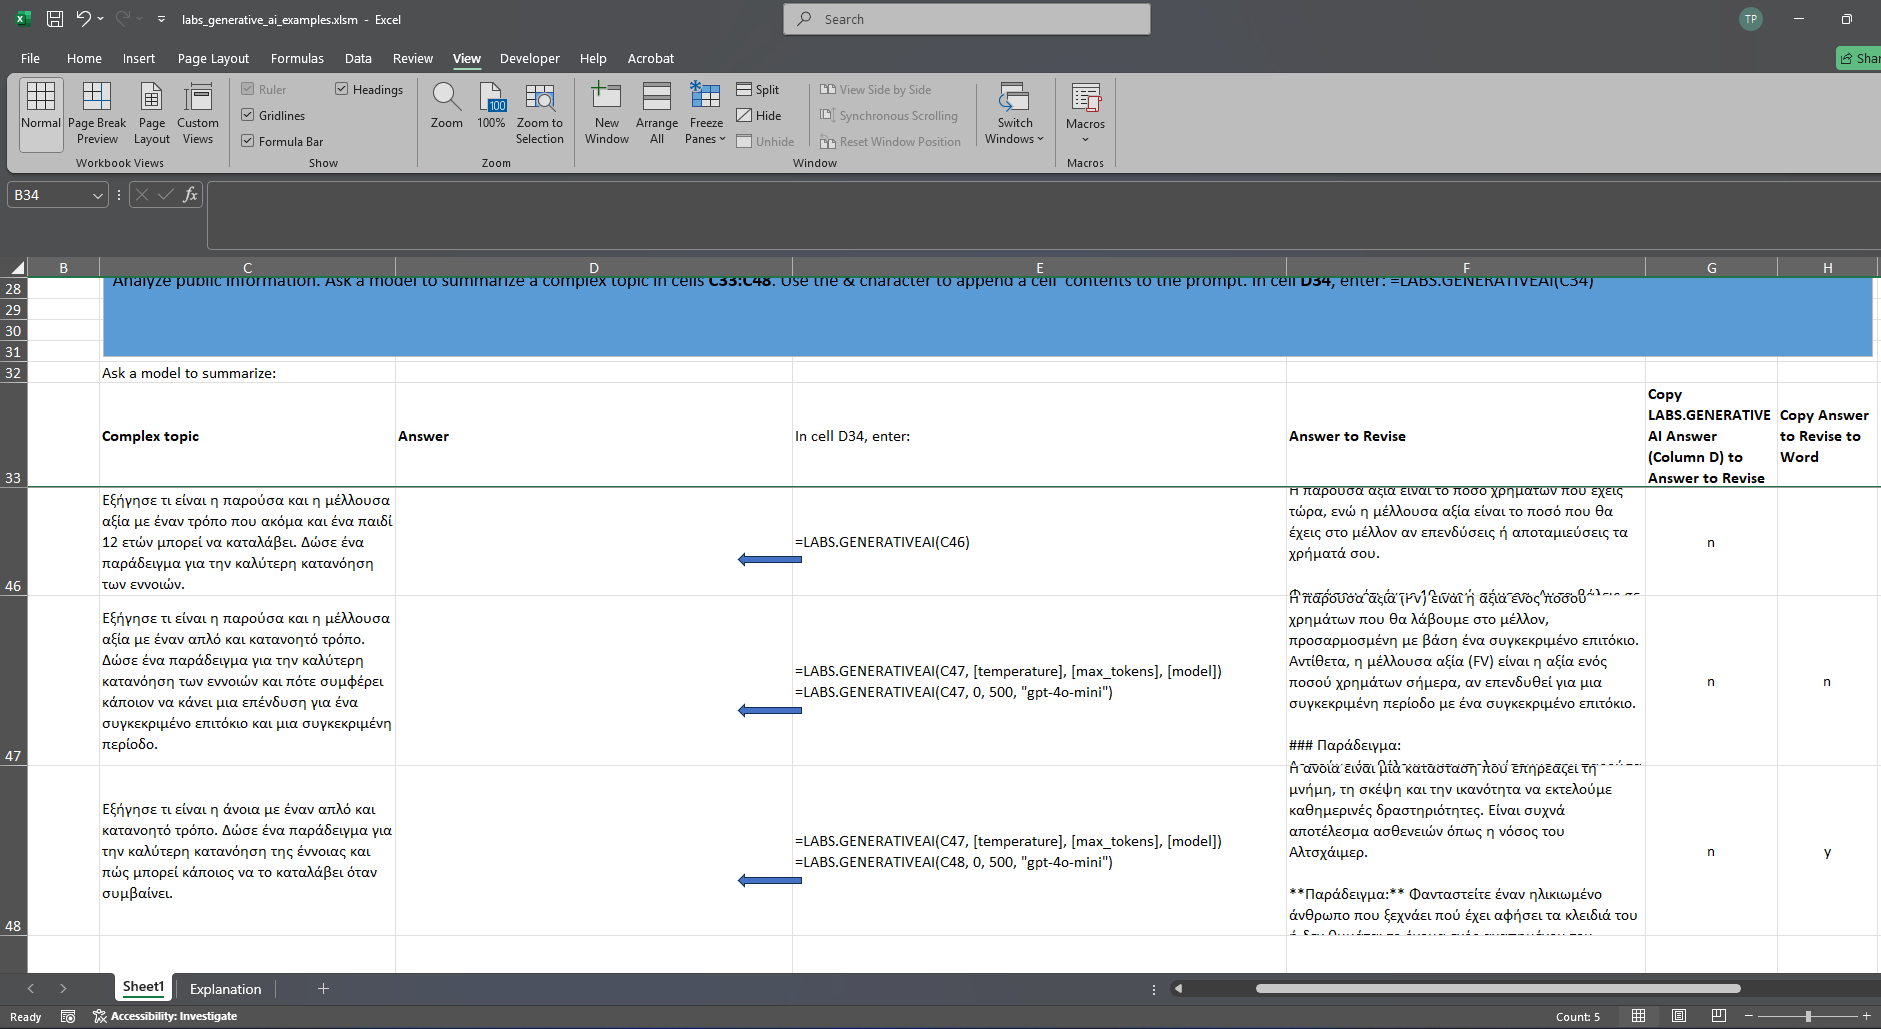Viewport: 1881px width, 1029px height.
Task: Disable the Formula Bar checkbox
Action: (248, 142)
